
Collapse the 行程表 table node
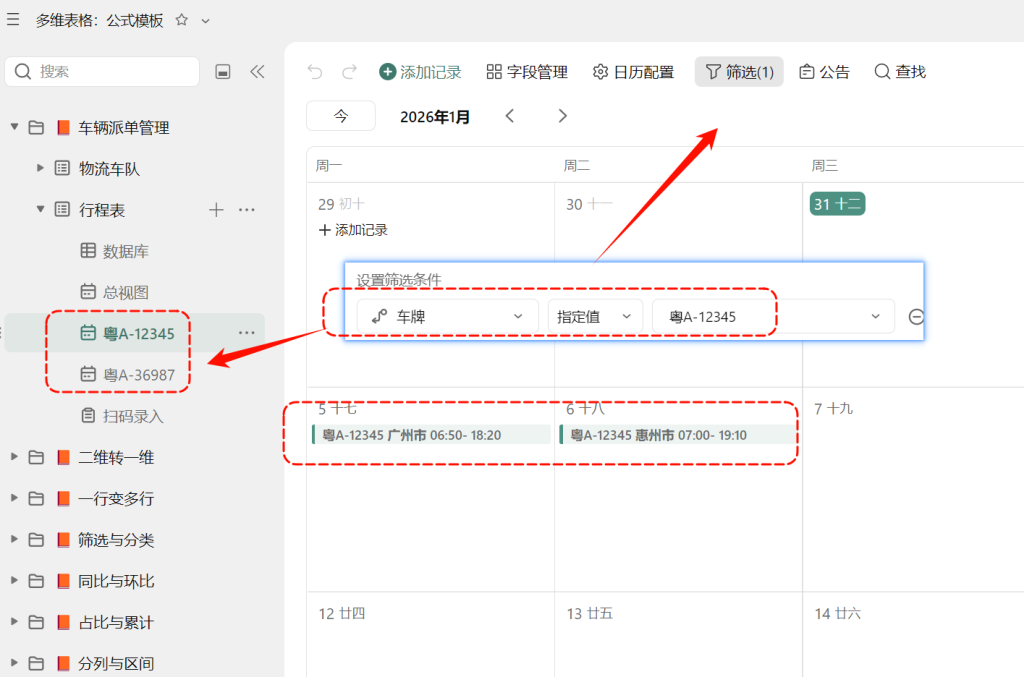point(40,210)
